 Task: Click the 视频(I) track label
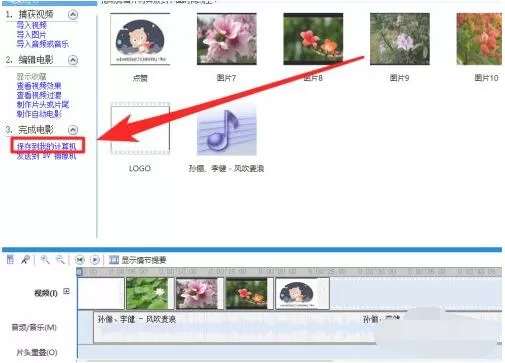click(46, 293)
